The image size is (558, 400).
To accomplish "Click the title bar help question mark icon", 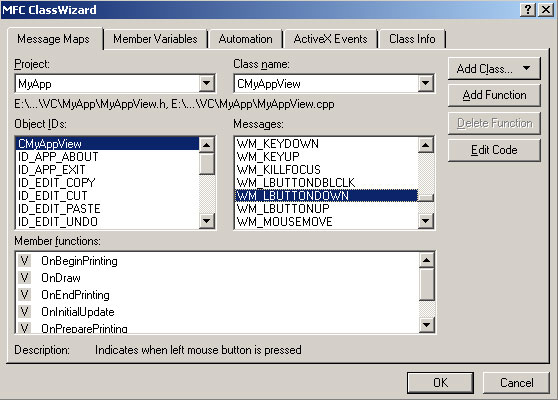I will click(x=528, y=10).
